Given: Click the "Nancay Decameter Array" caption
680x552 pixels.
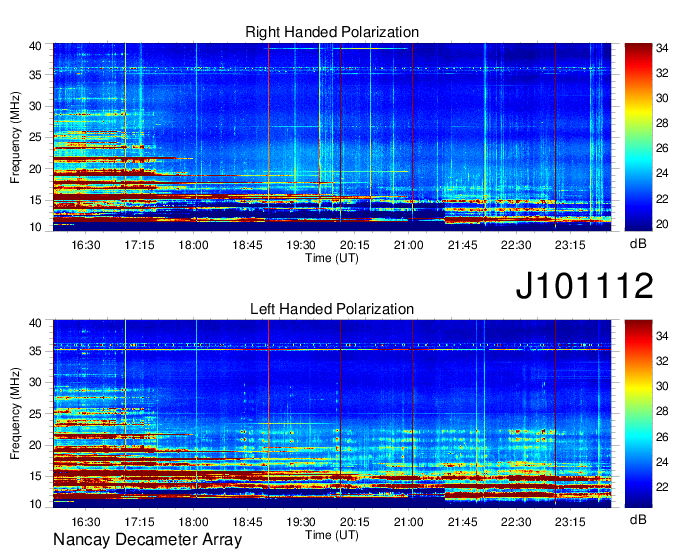Looking at the screenshot, I should click(147, 540).
